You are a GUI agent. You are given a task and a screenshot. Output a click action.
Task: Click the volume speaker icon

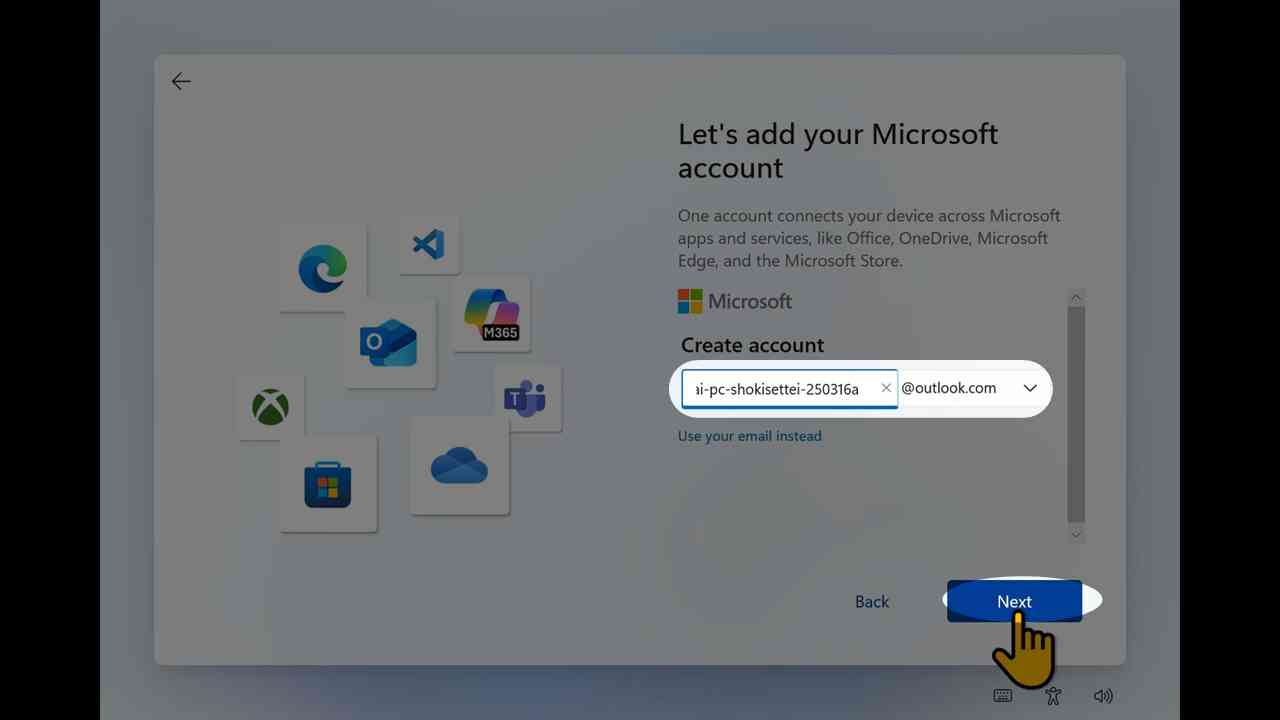1103,696
